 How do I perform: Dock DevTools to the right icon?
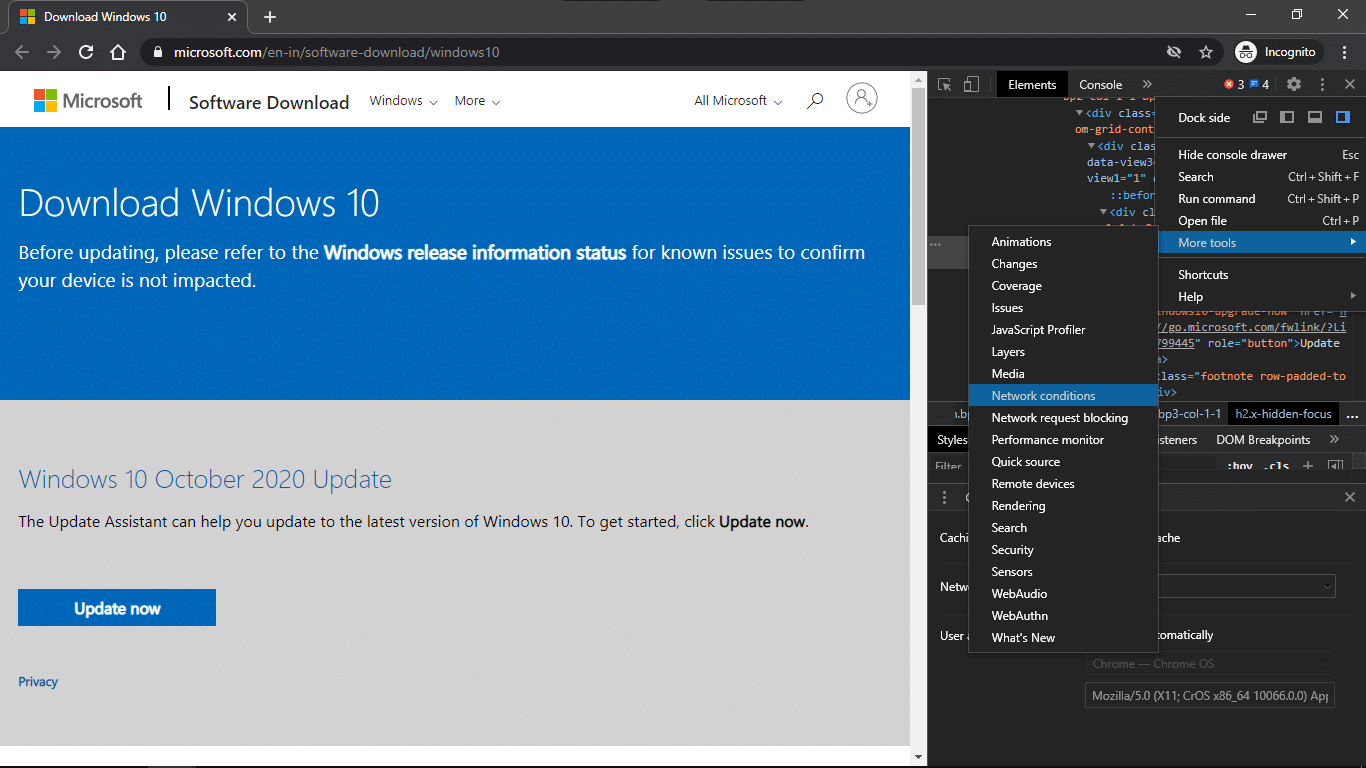pyautogui.click(x=1343, y=117)
